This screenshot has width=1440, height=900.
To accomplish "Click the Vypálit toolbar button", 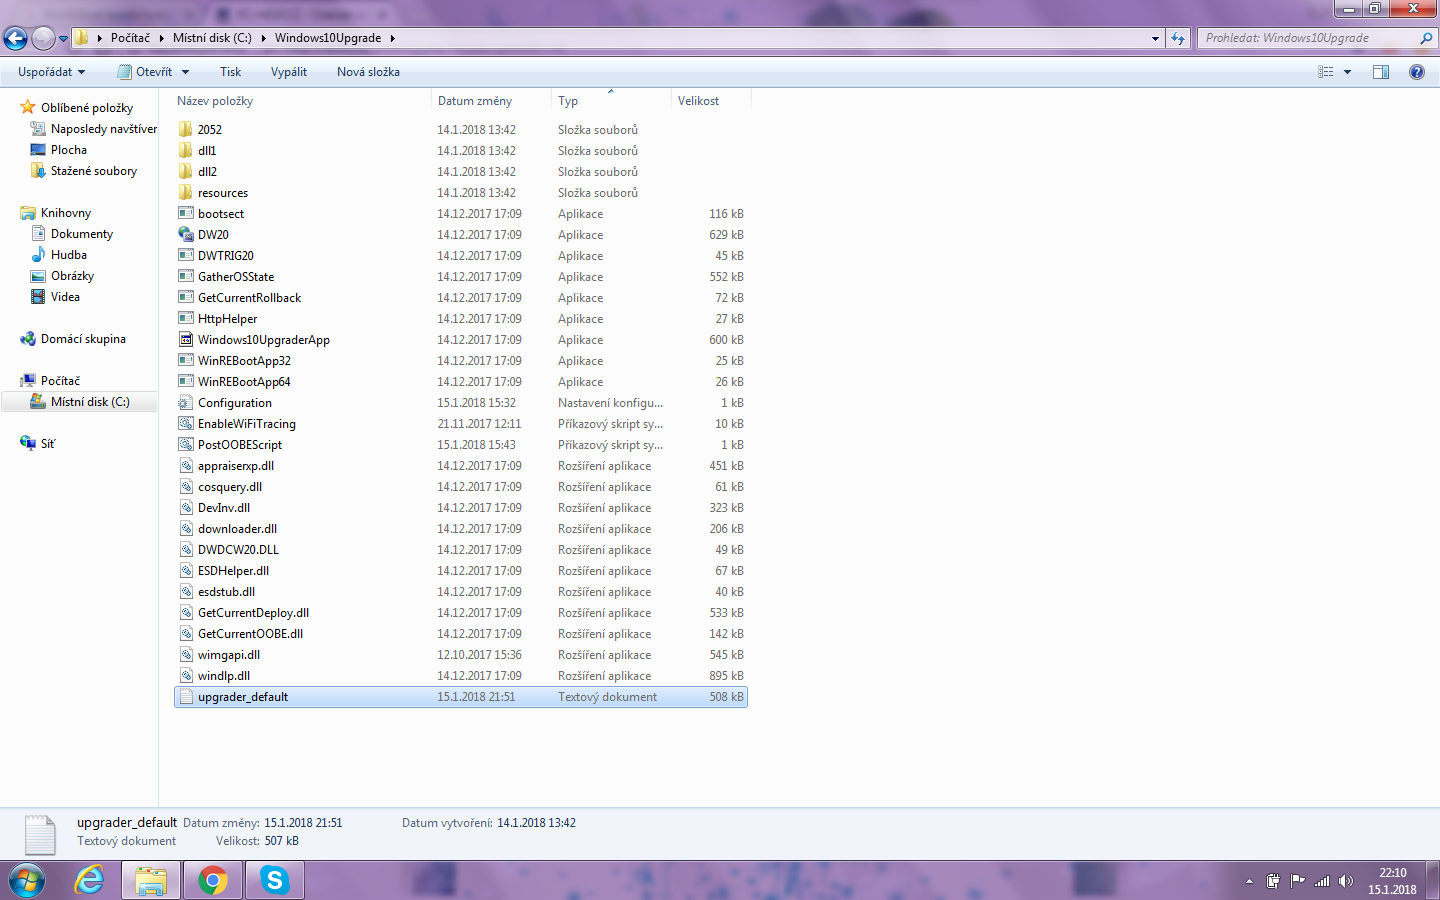I will pyautogui.click(x=288, y=72).
